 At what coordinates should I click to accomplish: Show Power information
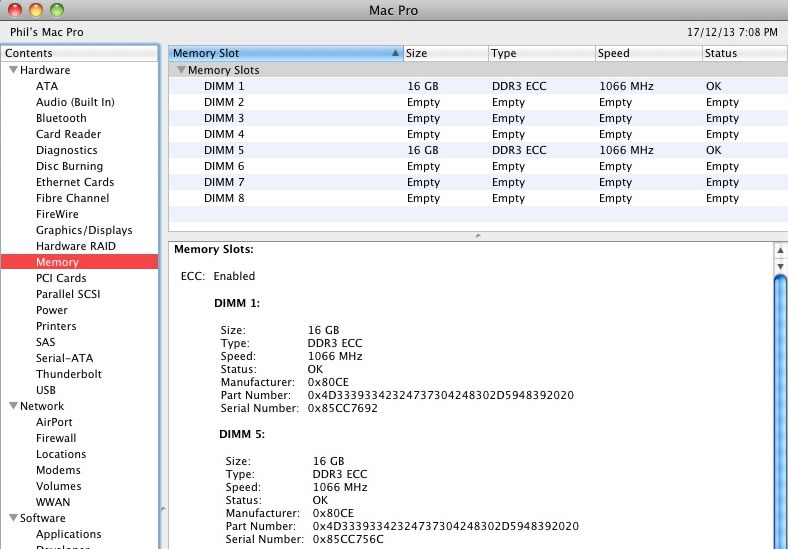(x=52, y=310)
